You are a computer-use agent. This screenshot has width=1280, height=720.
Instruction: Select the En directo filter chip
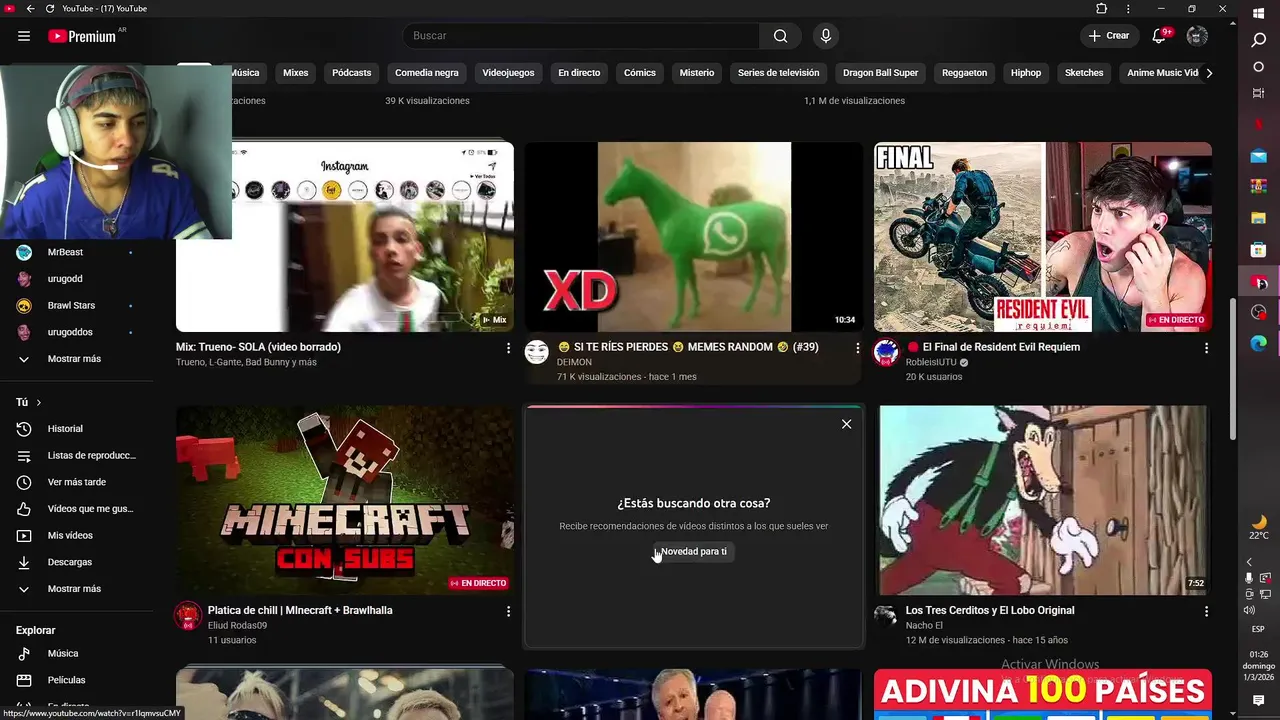click(579, 73)
